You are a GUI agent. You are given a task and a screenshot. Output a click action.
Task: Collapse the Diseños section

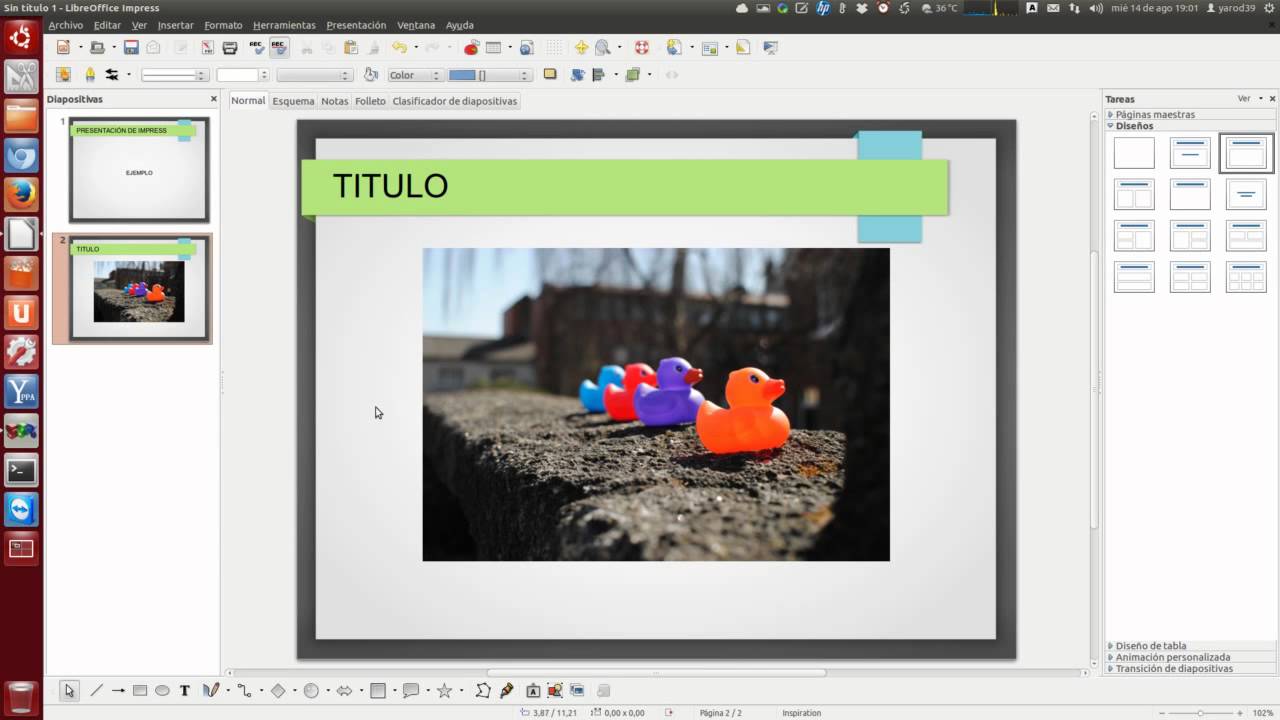pos(1134,126)
